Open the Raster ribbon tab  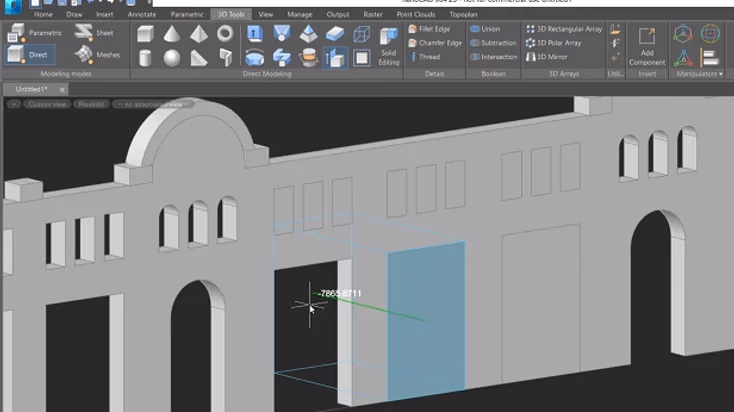[x=373, y=15]
